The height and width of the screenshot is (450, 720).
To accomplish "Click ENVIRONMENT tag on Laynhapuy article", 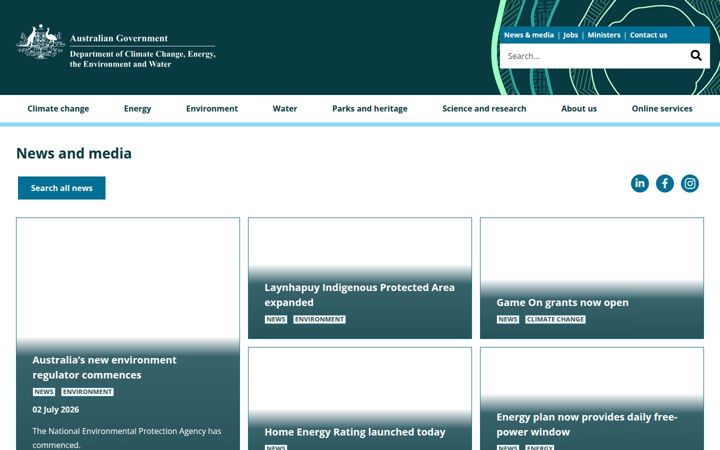I will 319,319.
